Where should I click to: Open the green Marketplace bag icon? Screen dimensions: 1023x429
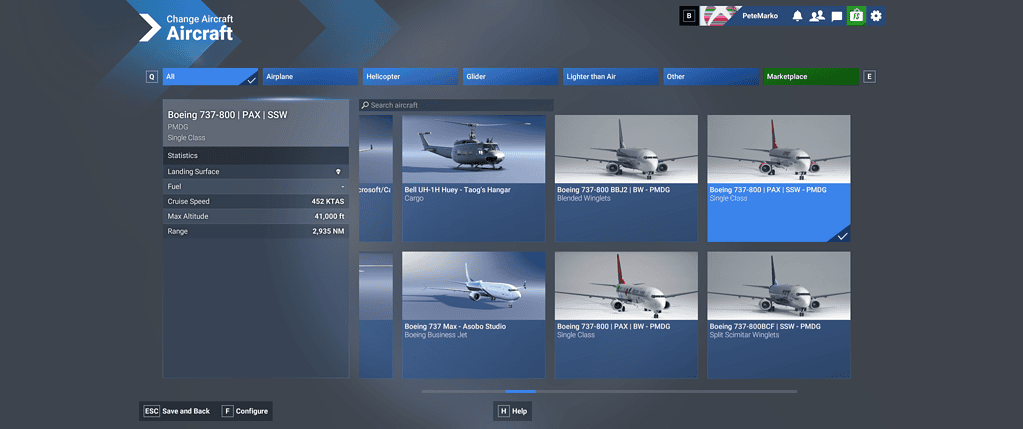(856, 16)
